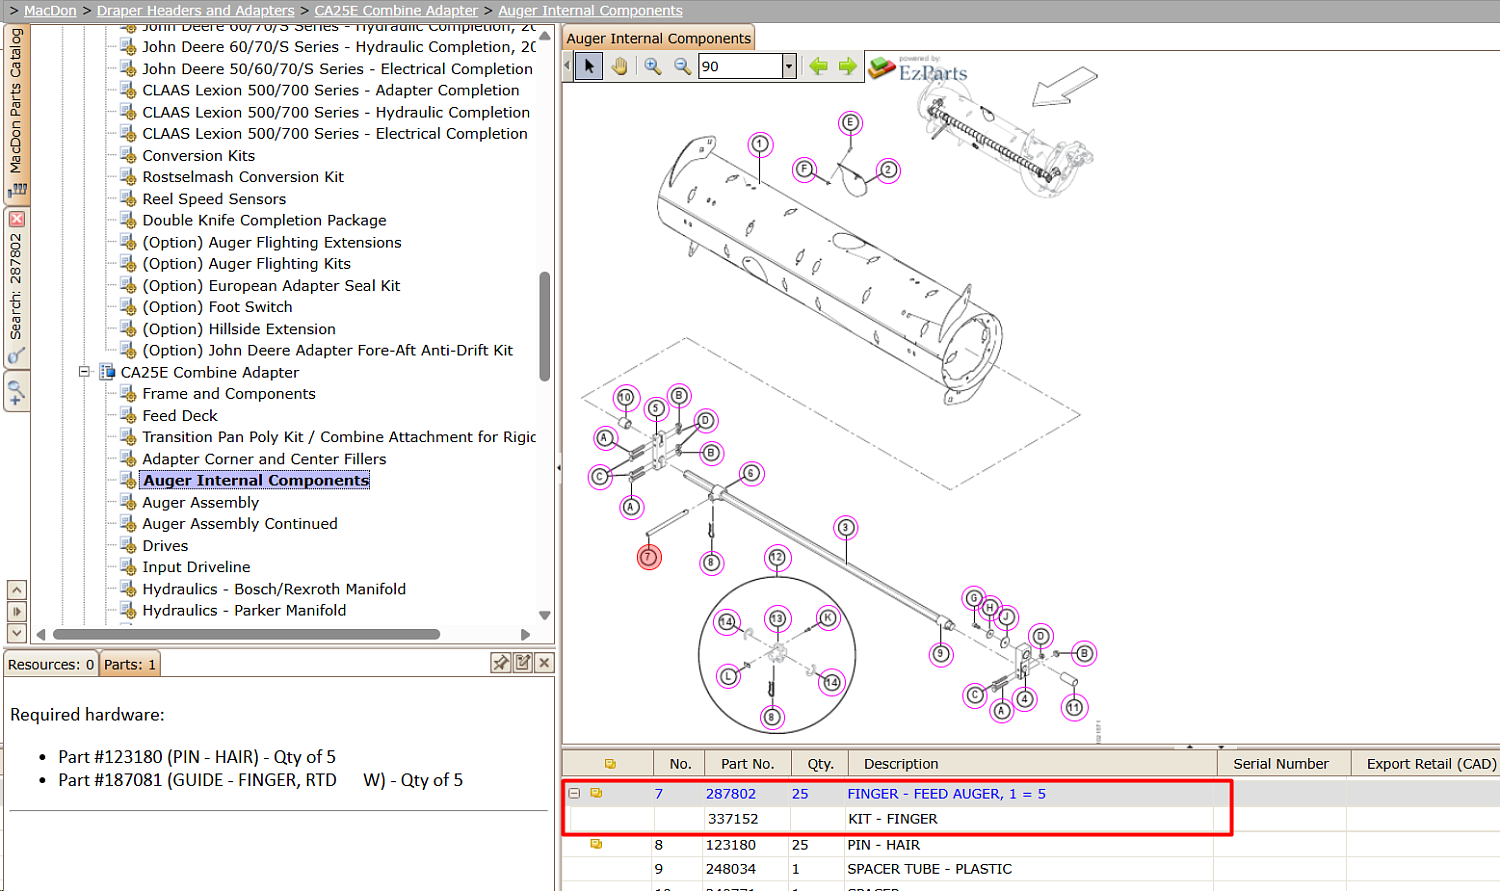The image size is (1500, 891).
Task: Click the EzParts logo
Action: click(x=918, y=69)
